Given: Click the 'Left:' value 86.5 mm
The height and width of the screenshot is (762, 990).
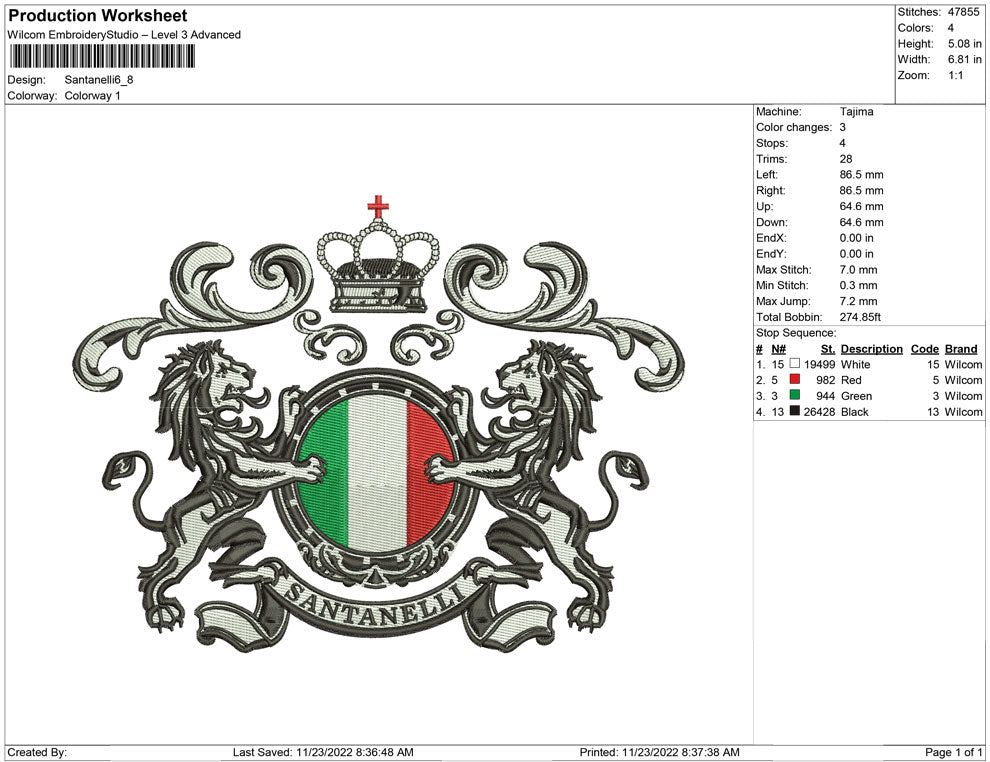Looking at the screenshot, I should click(x=861, y=175).
